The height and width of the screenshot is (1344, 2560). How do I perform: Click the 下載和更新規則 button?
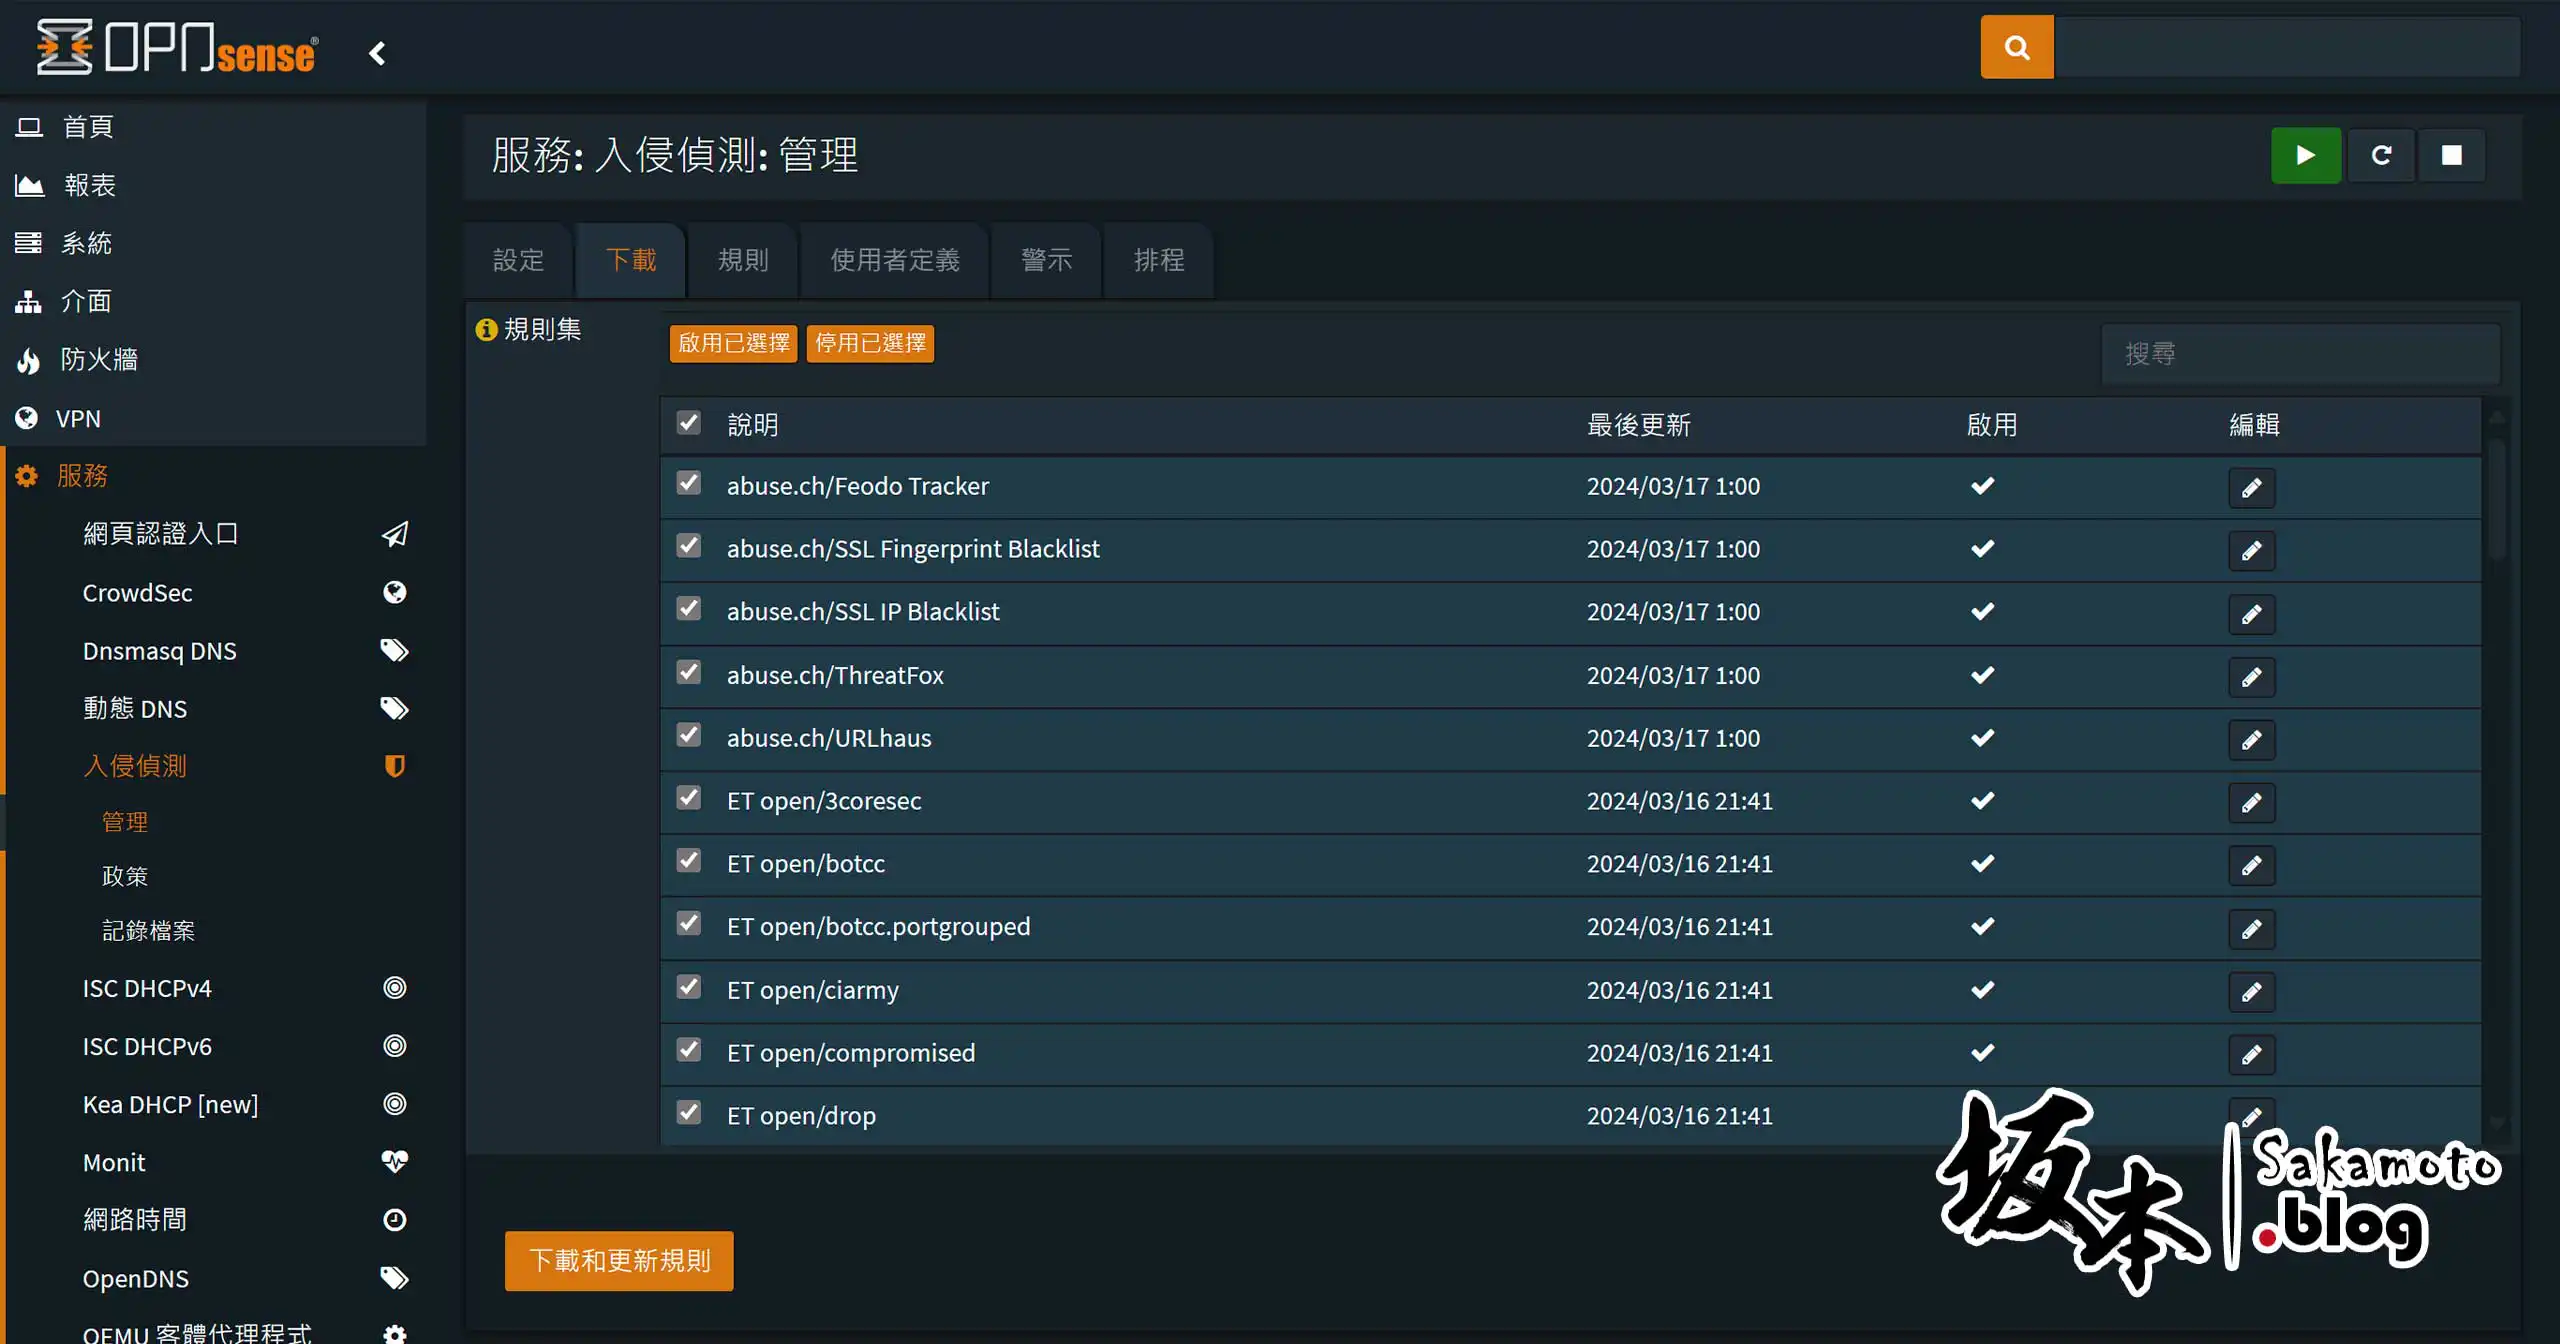(618, 1260)
